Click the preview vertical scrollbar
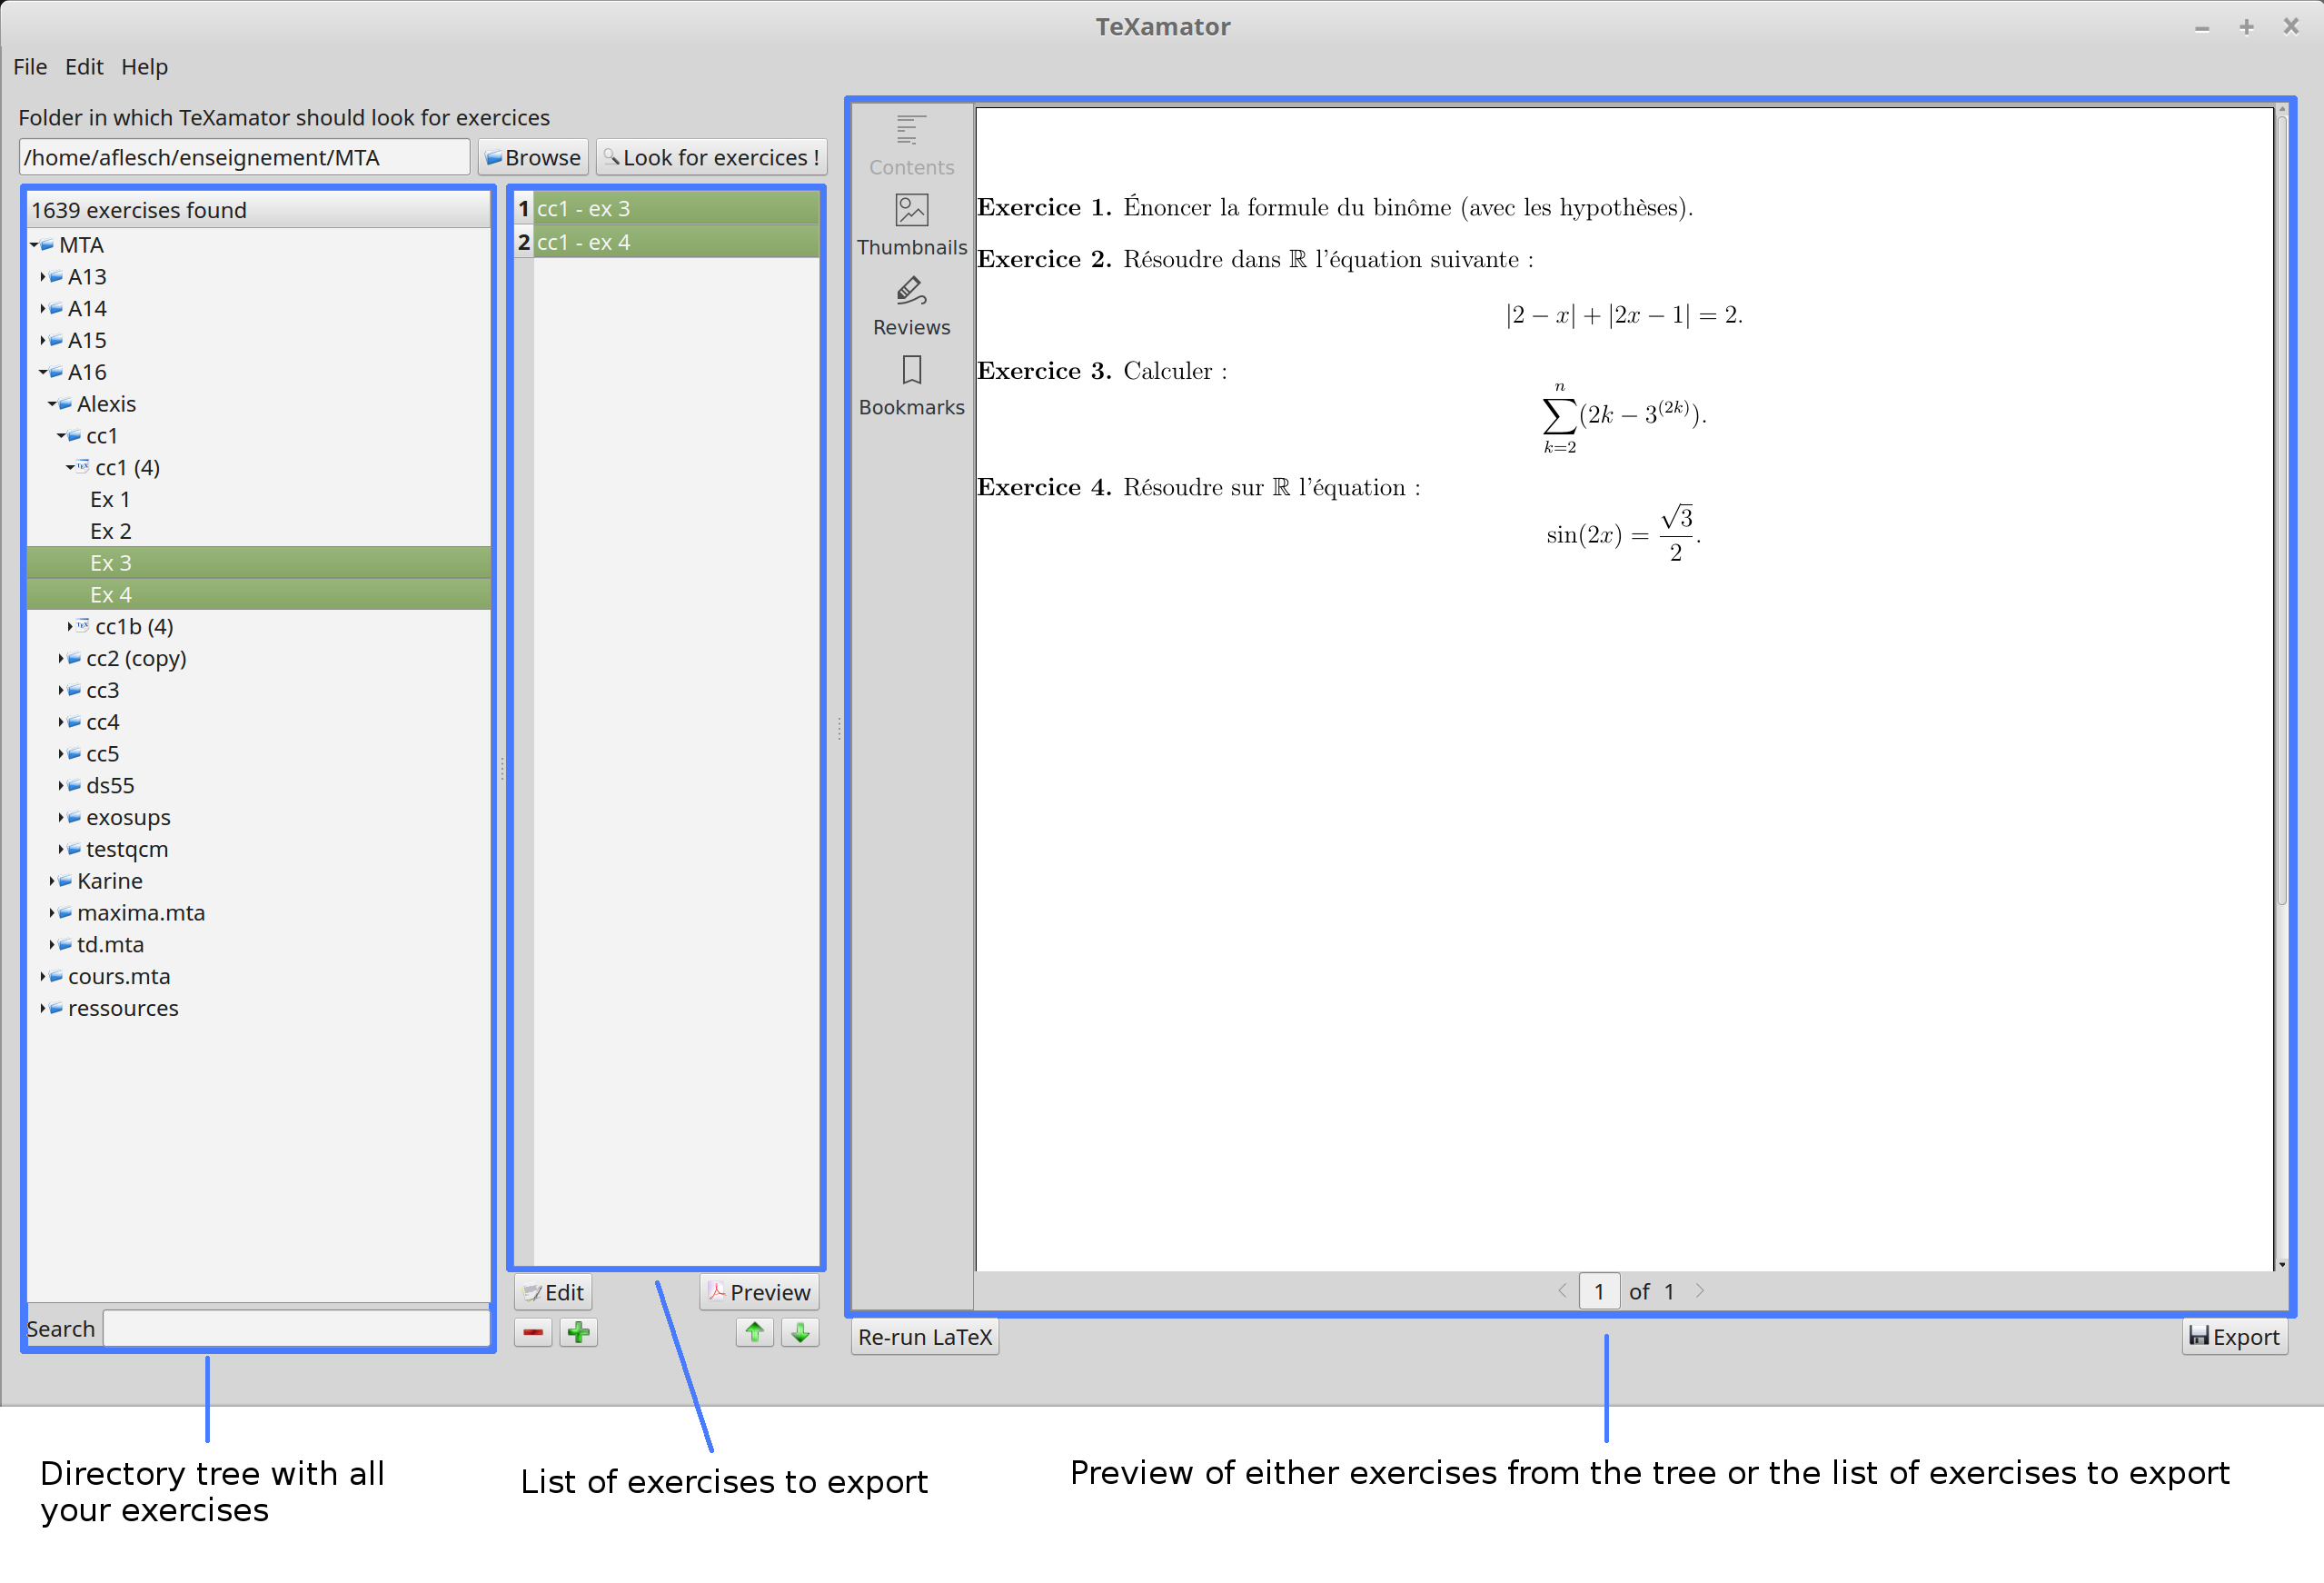Image resolution: width=2324 pixels, height=1583 pixels. (2282, 510)
